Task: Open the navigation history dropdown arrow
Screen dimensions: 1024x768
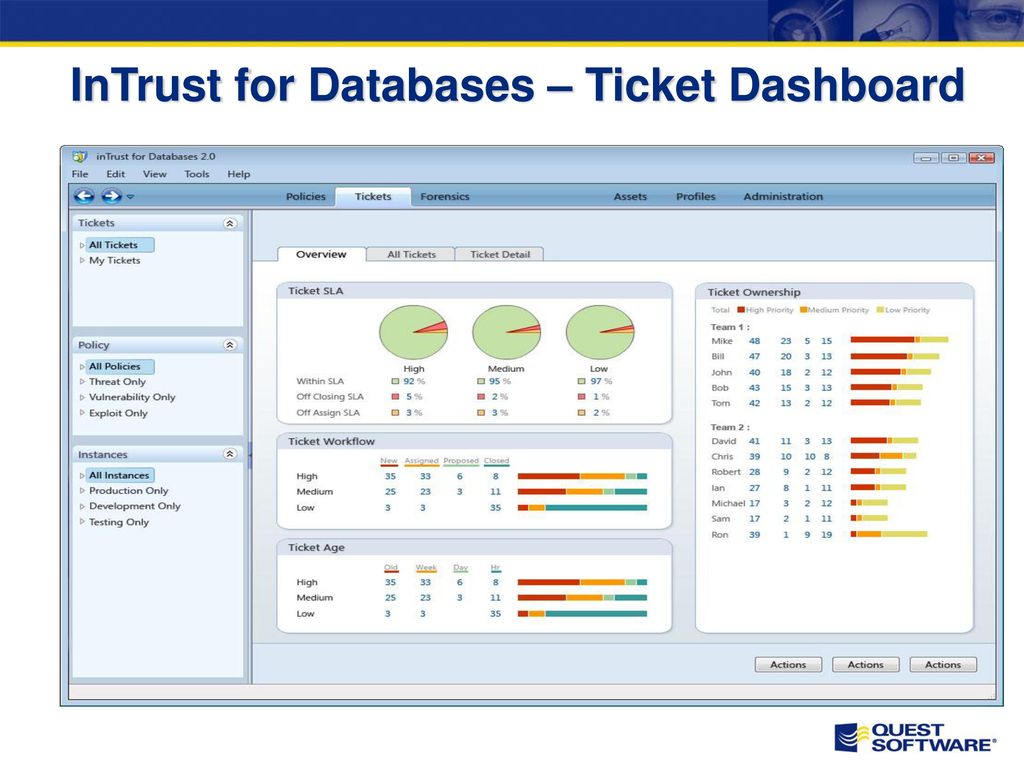Action: (131, 197)
